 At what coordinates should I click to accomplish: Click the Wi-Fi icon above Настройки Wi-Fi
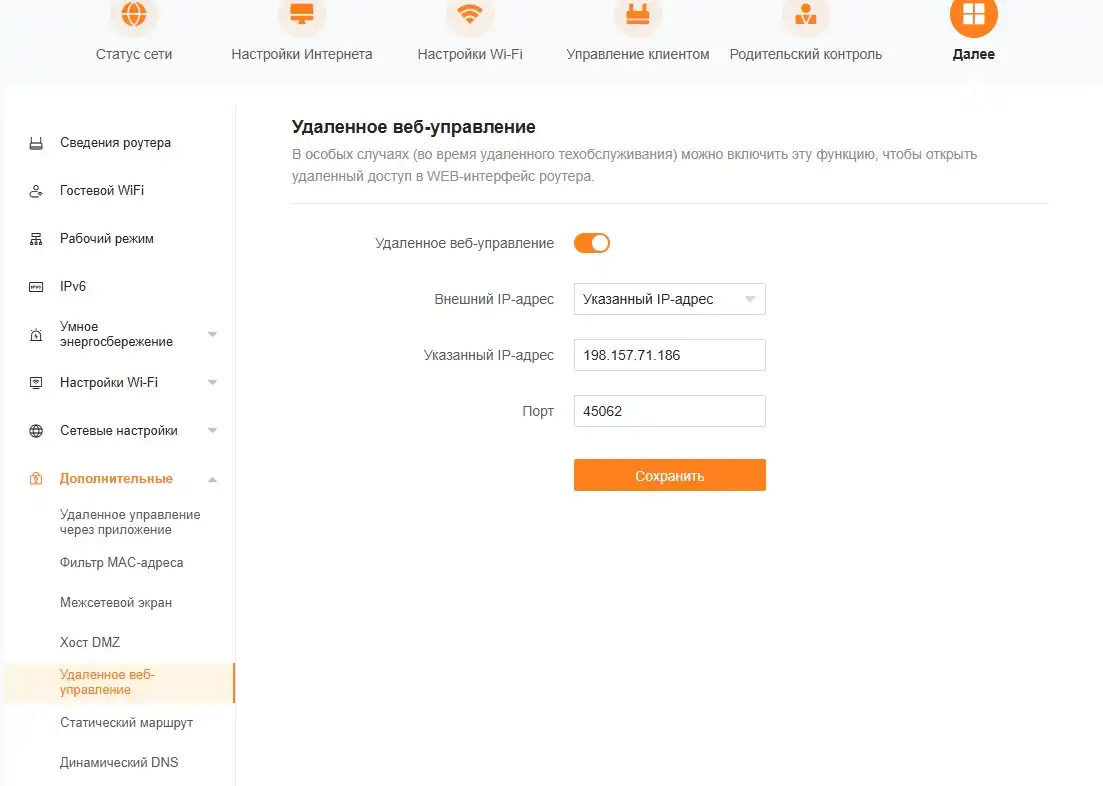(x=470, y=14)
